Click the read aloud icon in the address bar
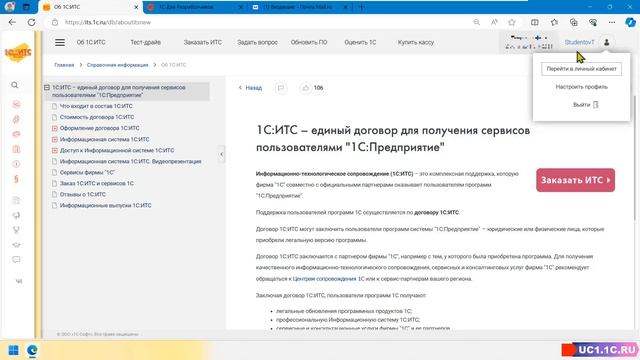This screenshot has width=640, height=360. pos(494,22)
